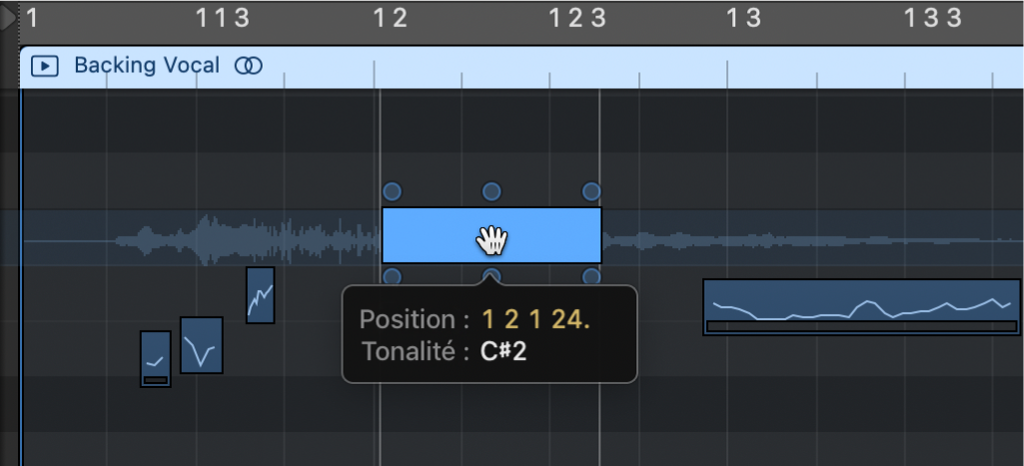Select the lowest small note at far left
The width and height of the screenshot is (1024, 466).
(x=155, y=359)
